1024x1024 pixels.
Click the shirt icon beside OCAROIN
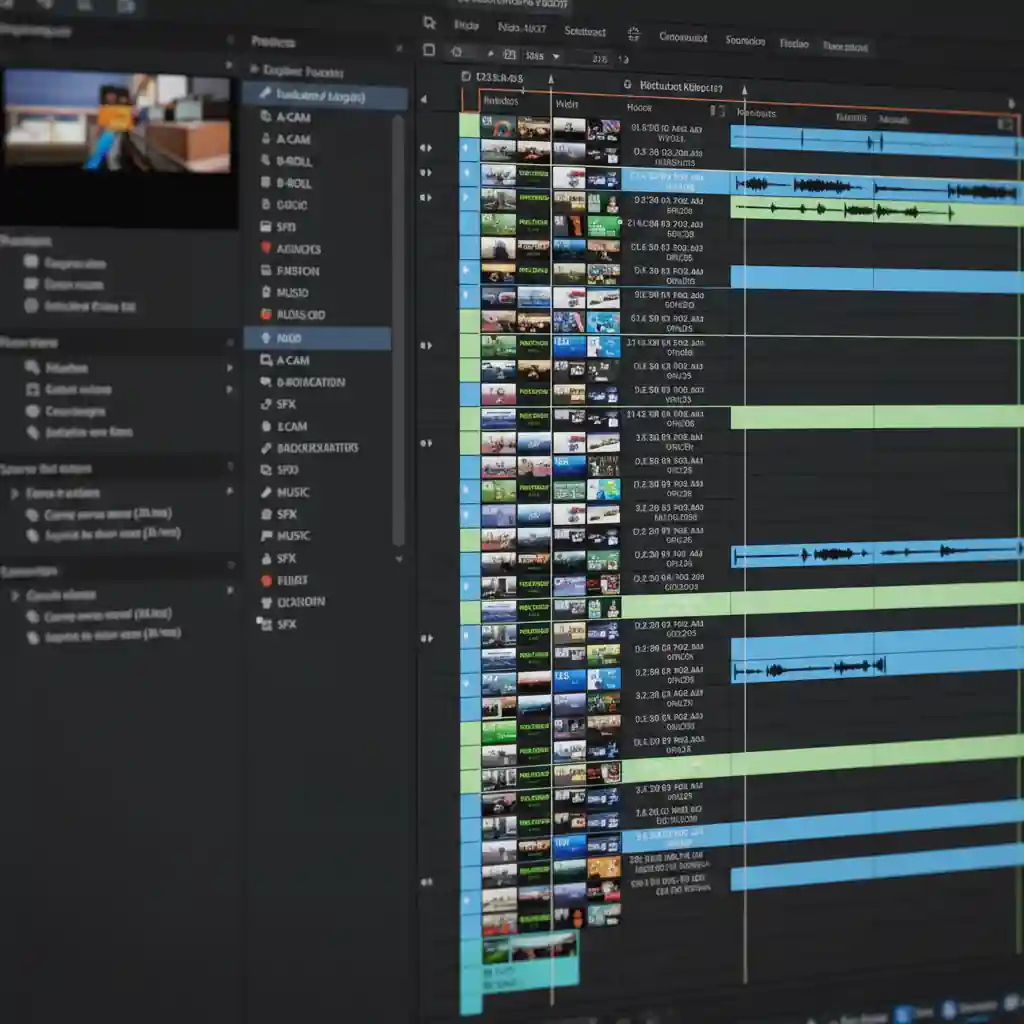tap(266, 602)
